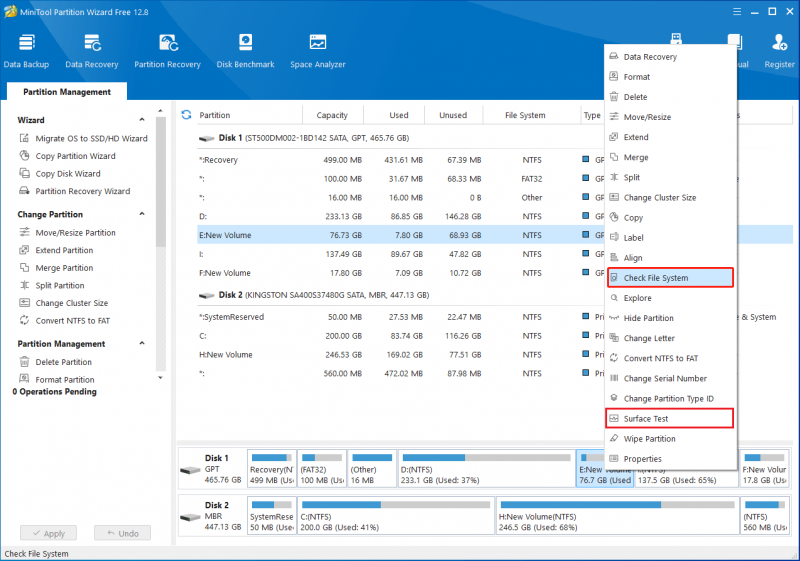This screenshot has width=800, height=561.
Task: Launch Data Recovery from the toolbar
Action: point(92,51)
